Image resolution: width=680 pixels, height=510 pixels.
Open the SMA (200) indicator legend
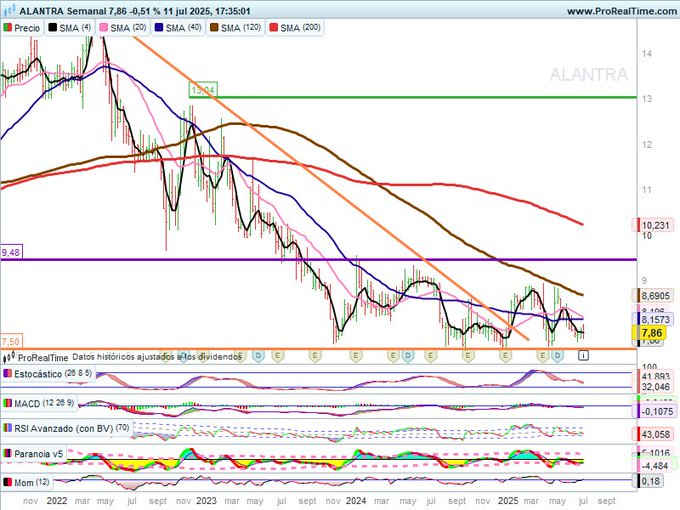tap(295, 28)
